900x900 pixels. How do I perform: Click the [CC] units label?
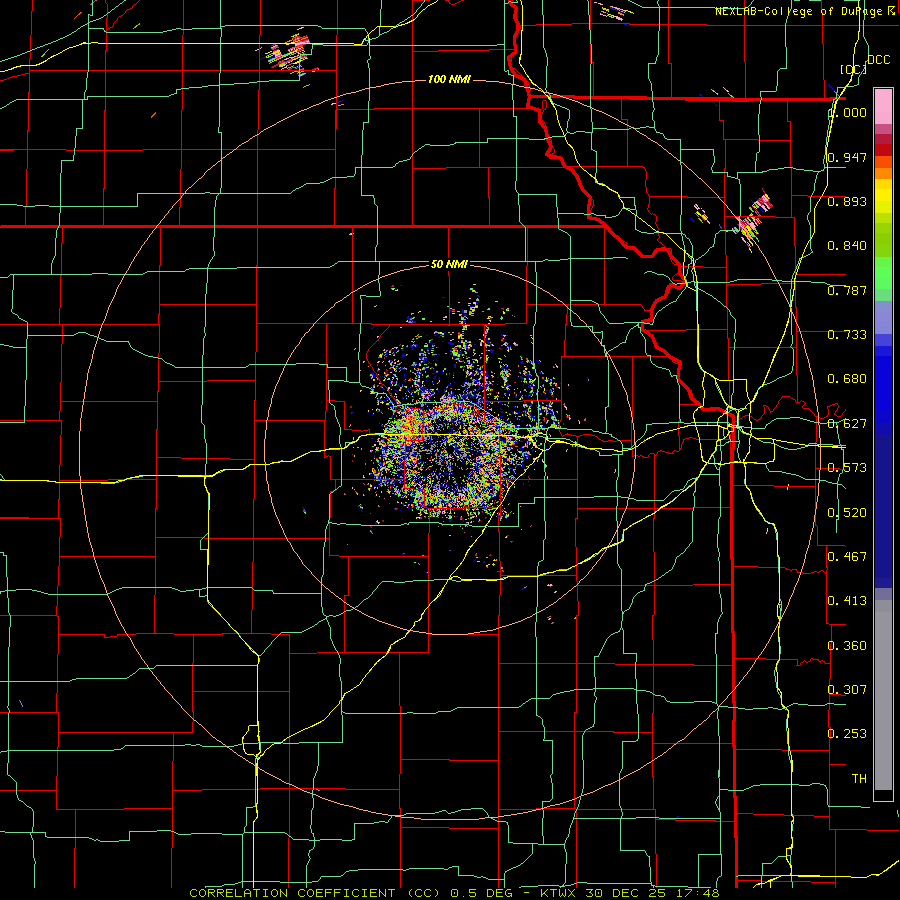click(x=853, y=69)
